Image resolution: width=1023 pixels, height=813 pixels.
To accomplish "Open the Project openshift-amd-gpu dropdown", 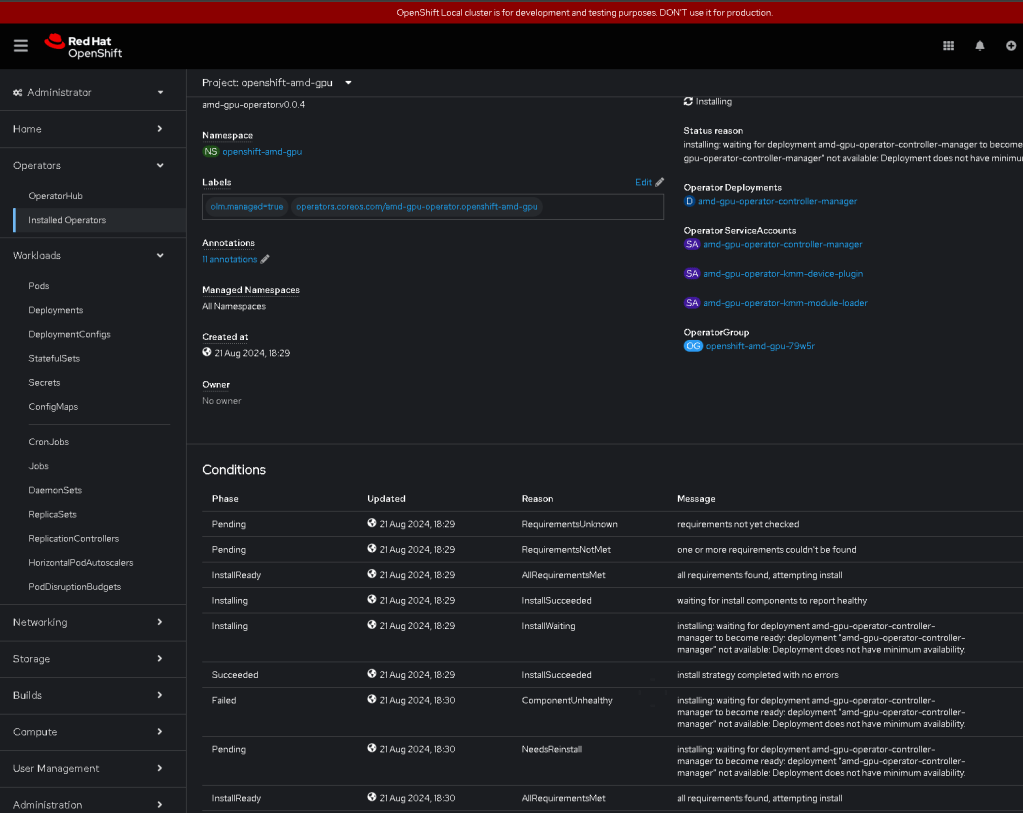I will 277,83.
